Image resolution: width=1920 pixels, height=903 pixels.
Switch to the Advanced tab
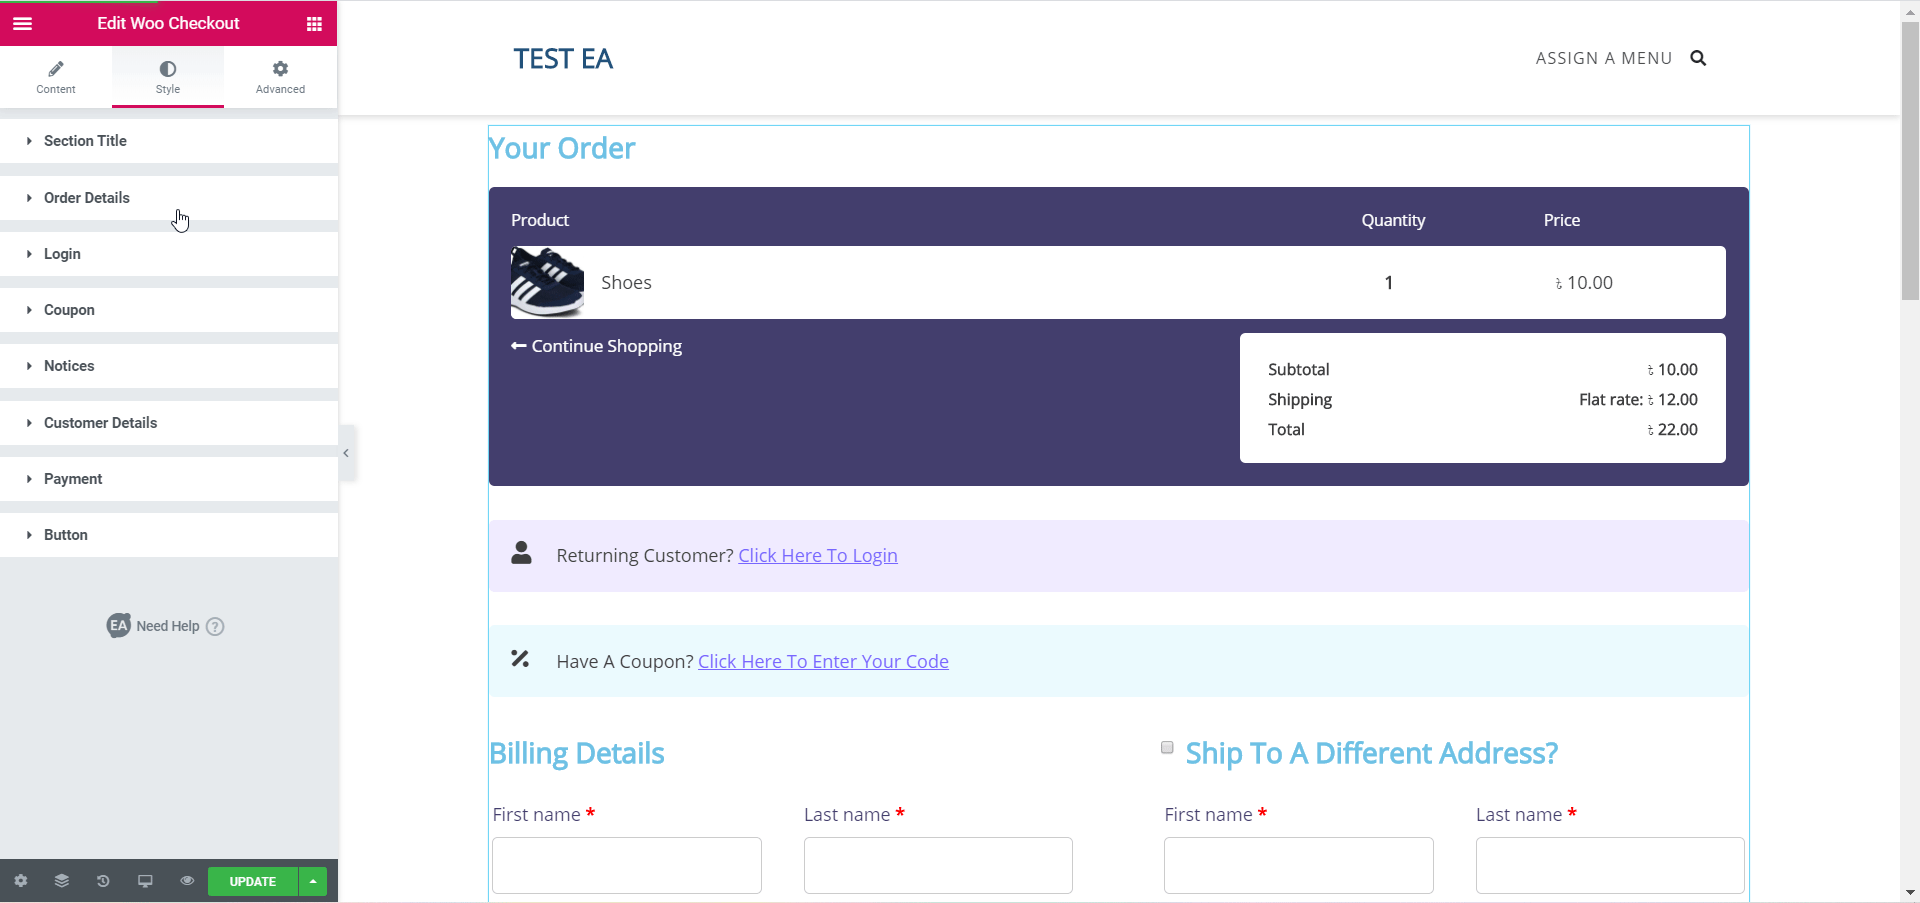point(280,76)
